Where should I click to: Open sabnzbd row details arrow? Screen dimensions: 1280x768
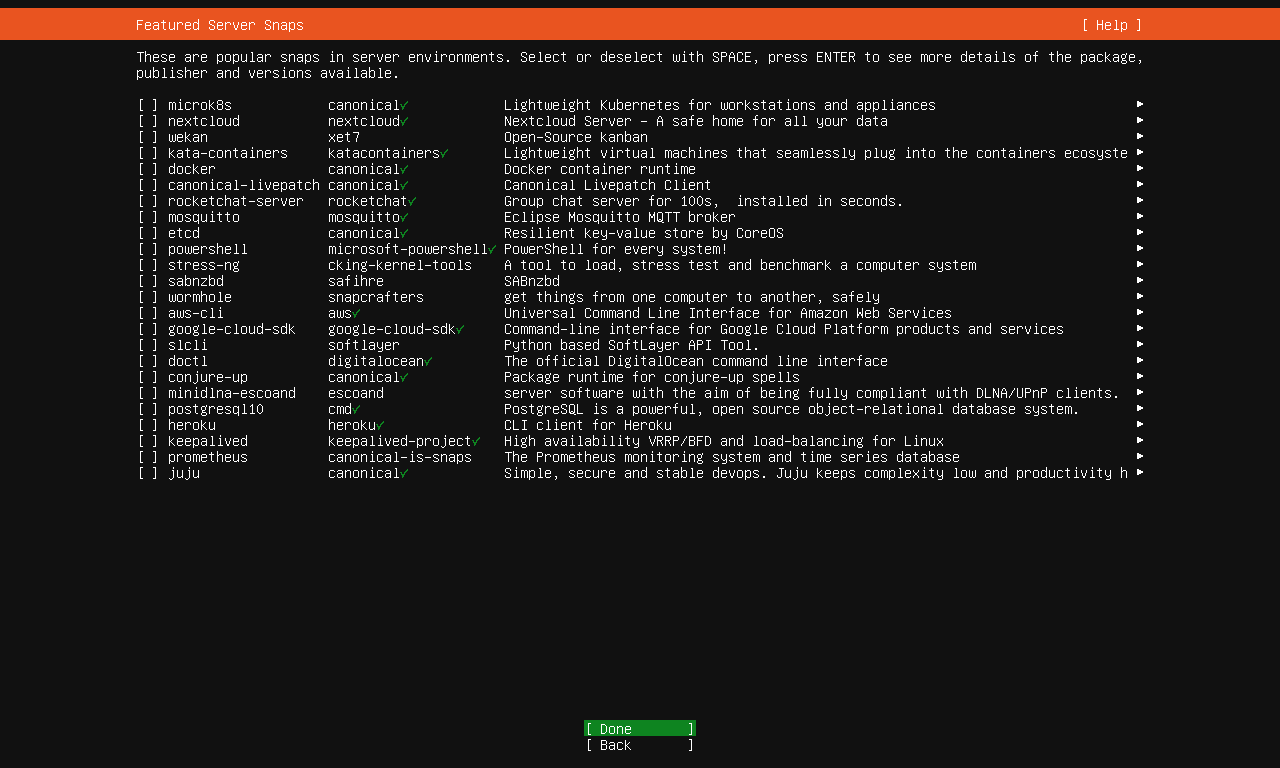click(1140, 280)
